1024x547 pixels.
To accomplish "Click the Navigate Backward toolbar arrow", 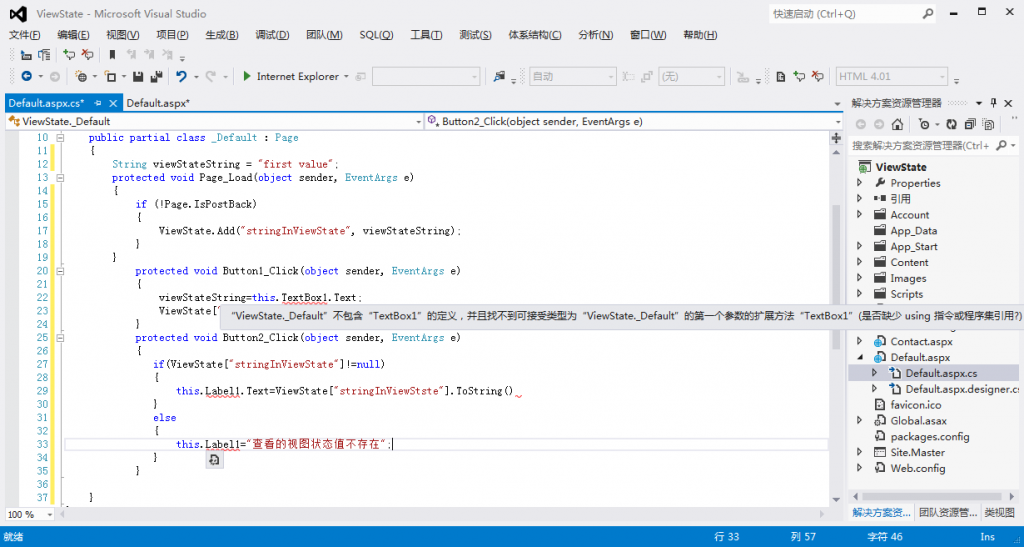I will pyautogui.click(x=26, y=76).
